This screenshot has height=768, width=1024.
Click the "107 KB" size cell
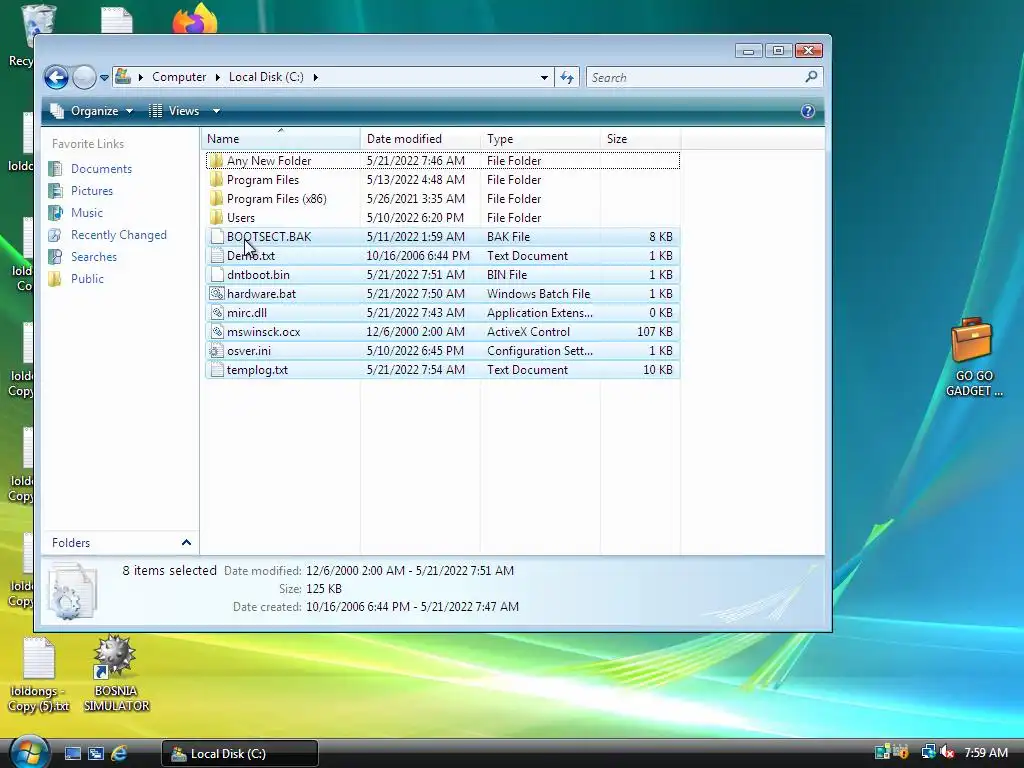coord(654,332)
